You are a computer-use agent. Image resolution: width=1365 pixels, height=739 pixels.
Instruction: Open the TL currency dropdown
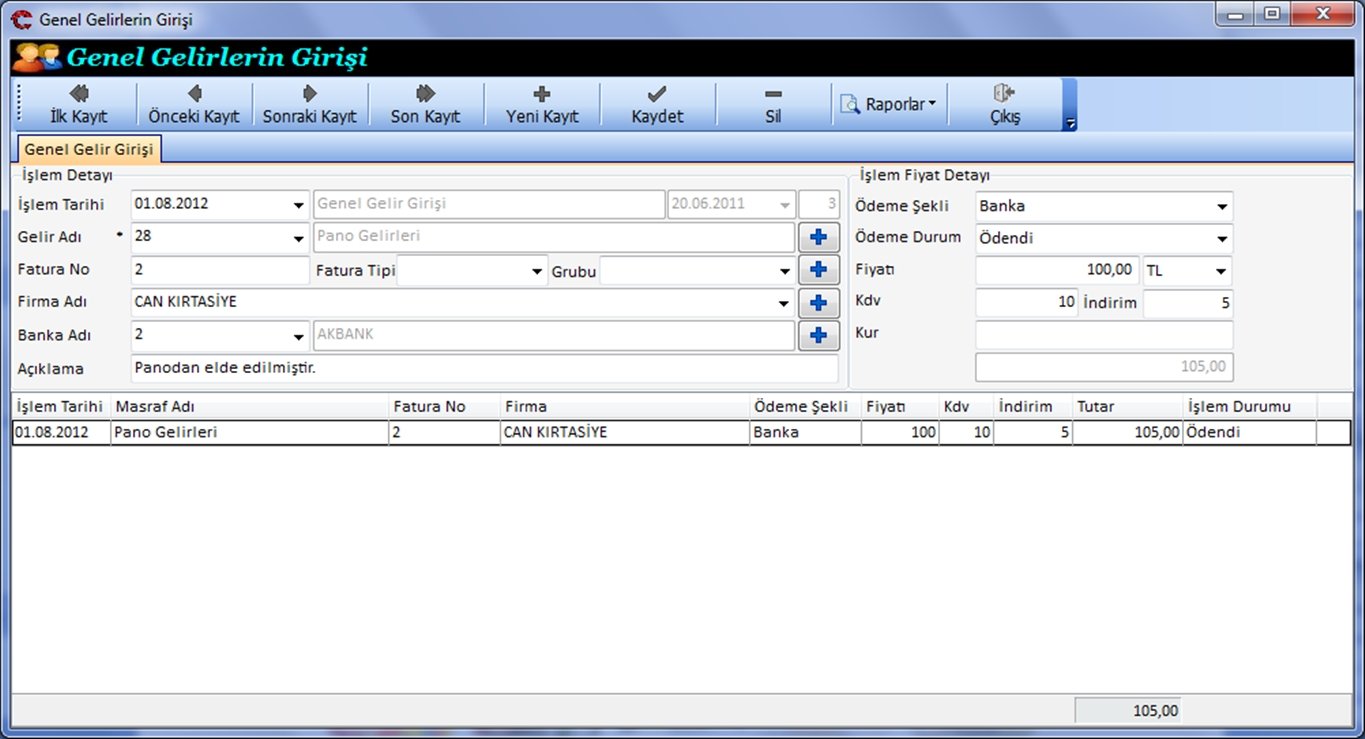(1220, 271)
